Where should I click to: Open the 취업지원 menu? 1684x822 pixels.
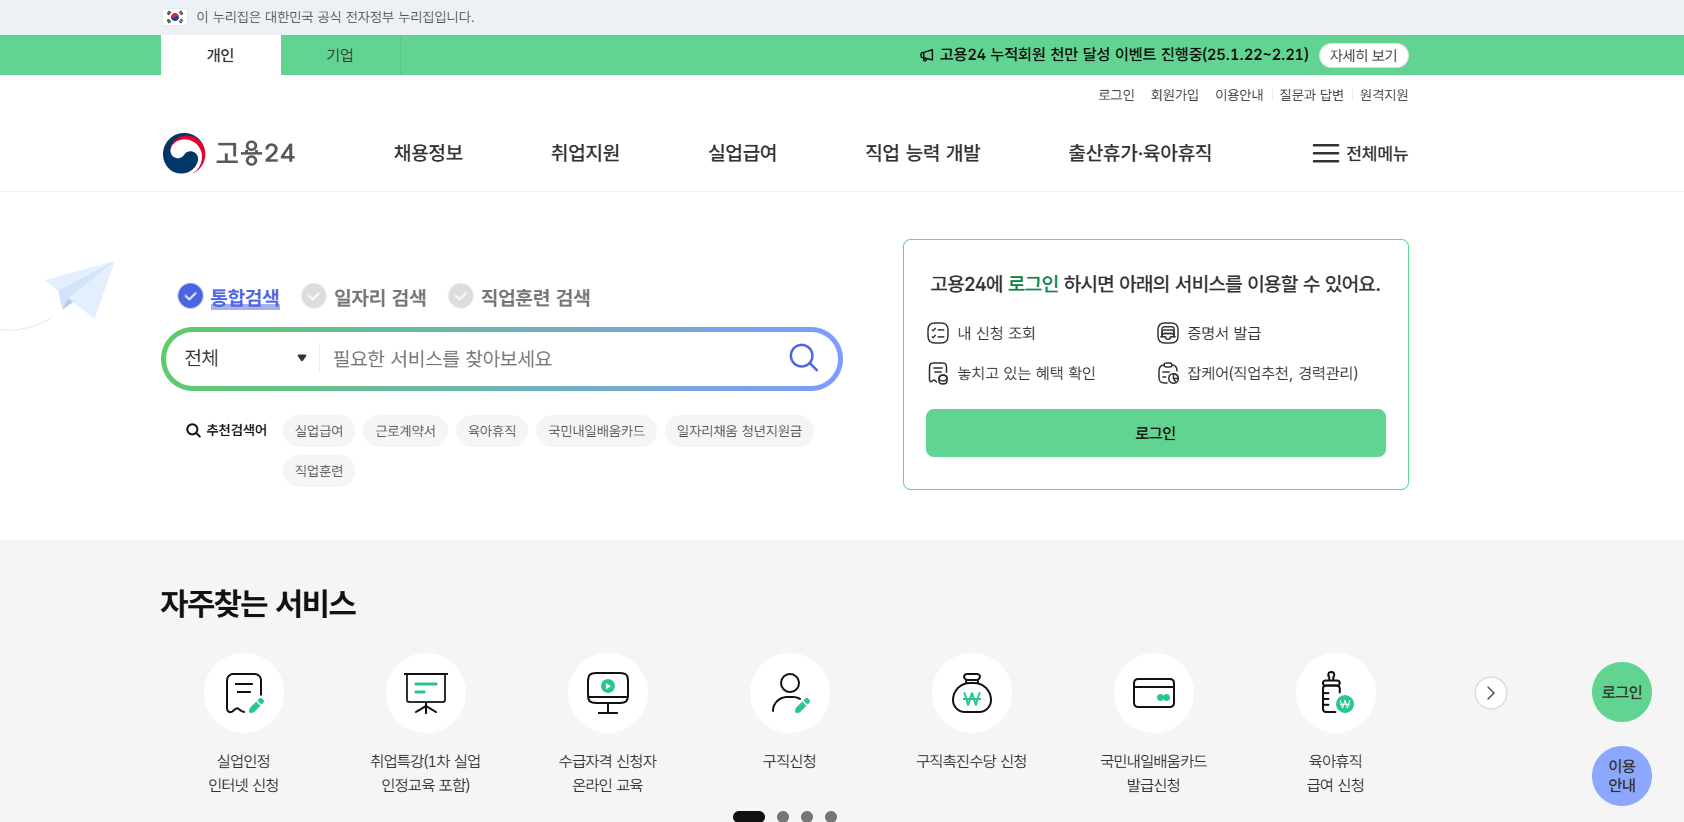585,153
